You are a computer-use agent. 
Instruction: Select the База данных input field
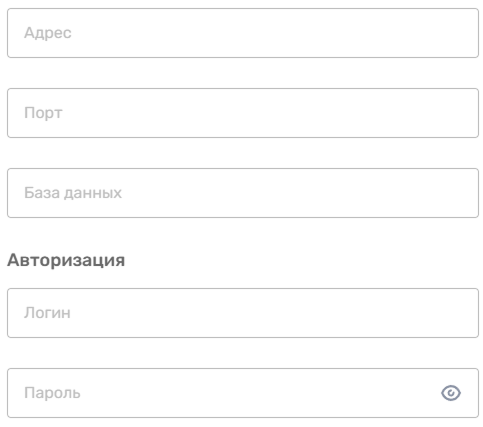point(243,193)
